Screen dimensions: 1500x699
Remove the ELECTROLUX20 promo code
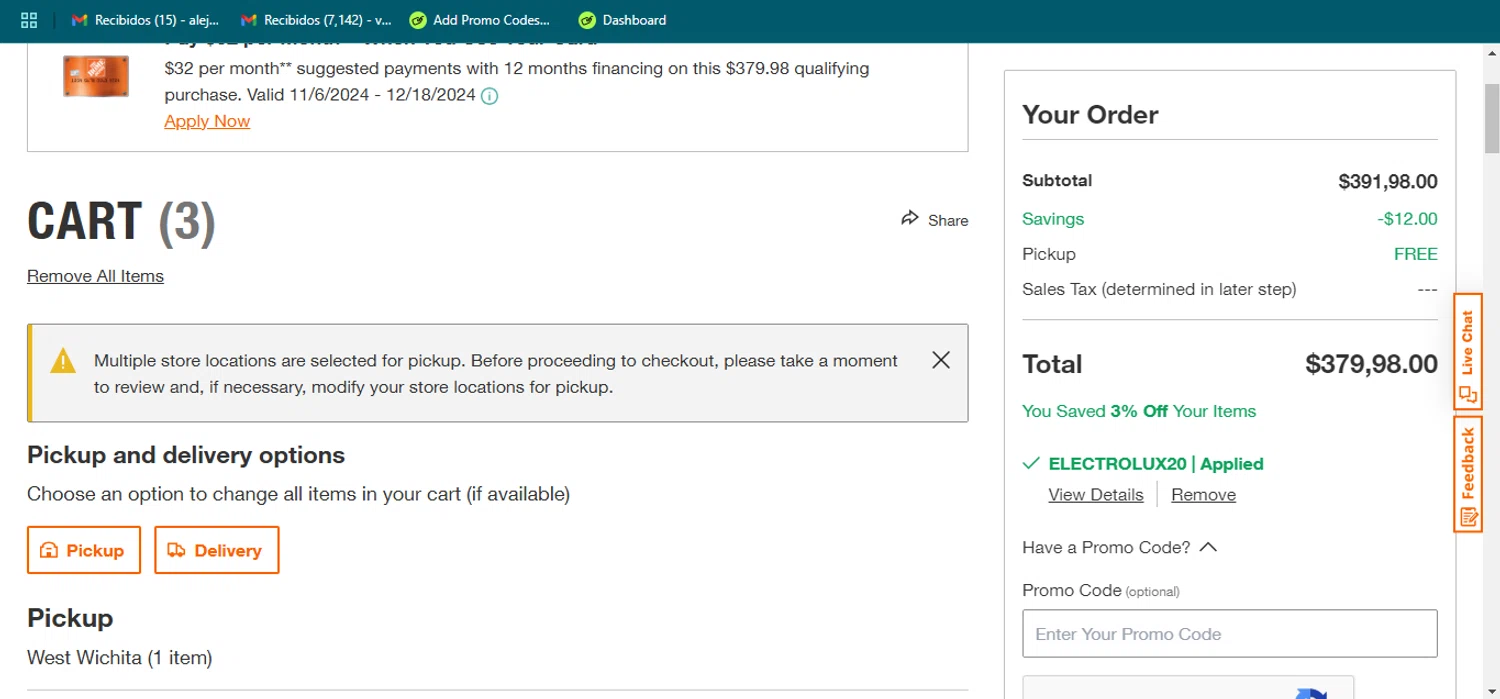(x=1203, y=495)
